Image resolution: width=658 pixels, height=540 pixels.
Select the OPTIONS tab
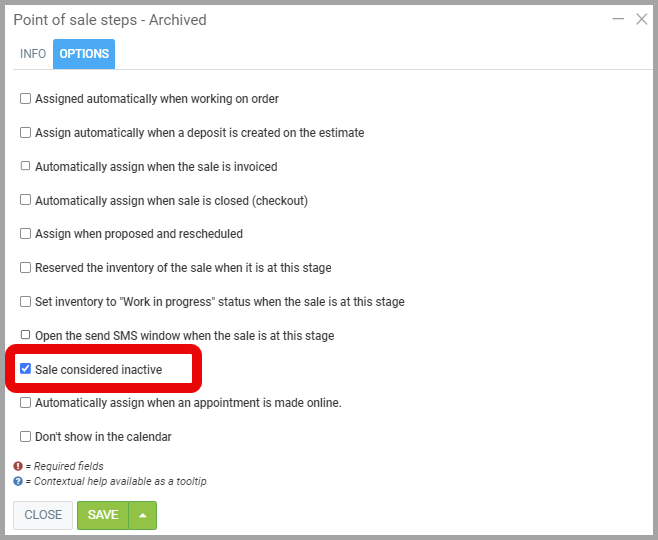point(84,54)
